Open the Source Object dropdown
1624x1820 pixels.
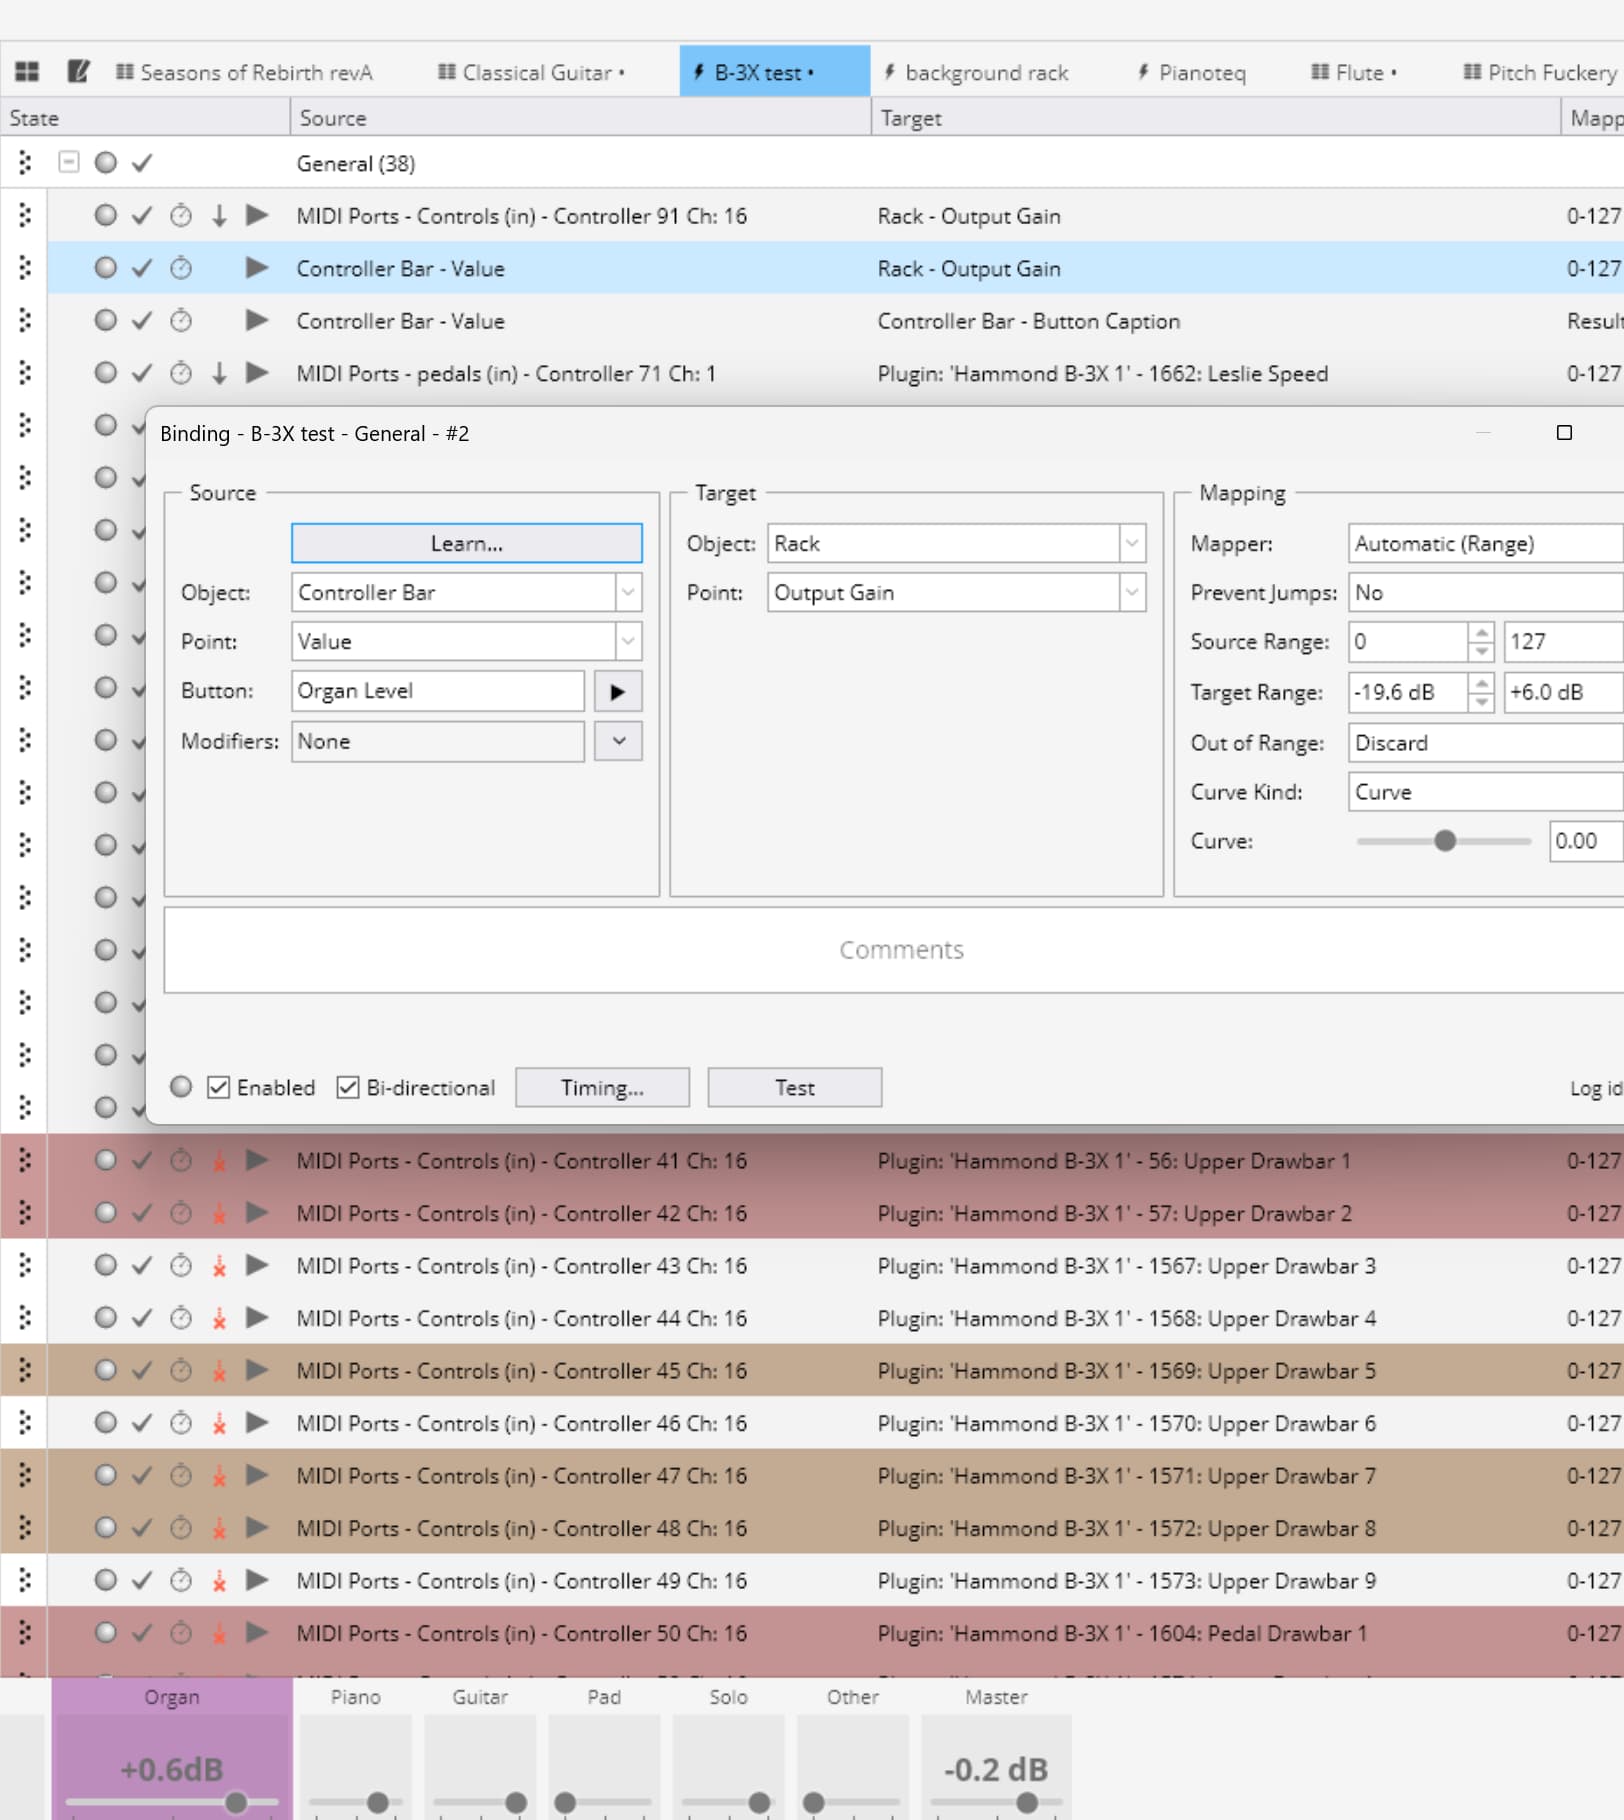[627, 592]
